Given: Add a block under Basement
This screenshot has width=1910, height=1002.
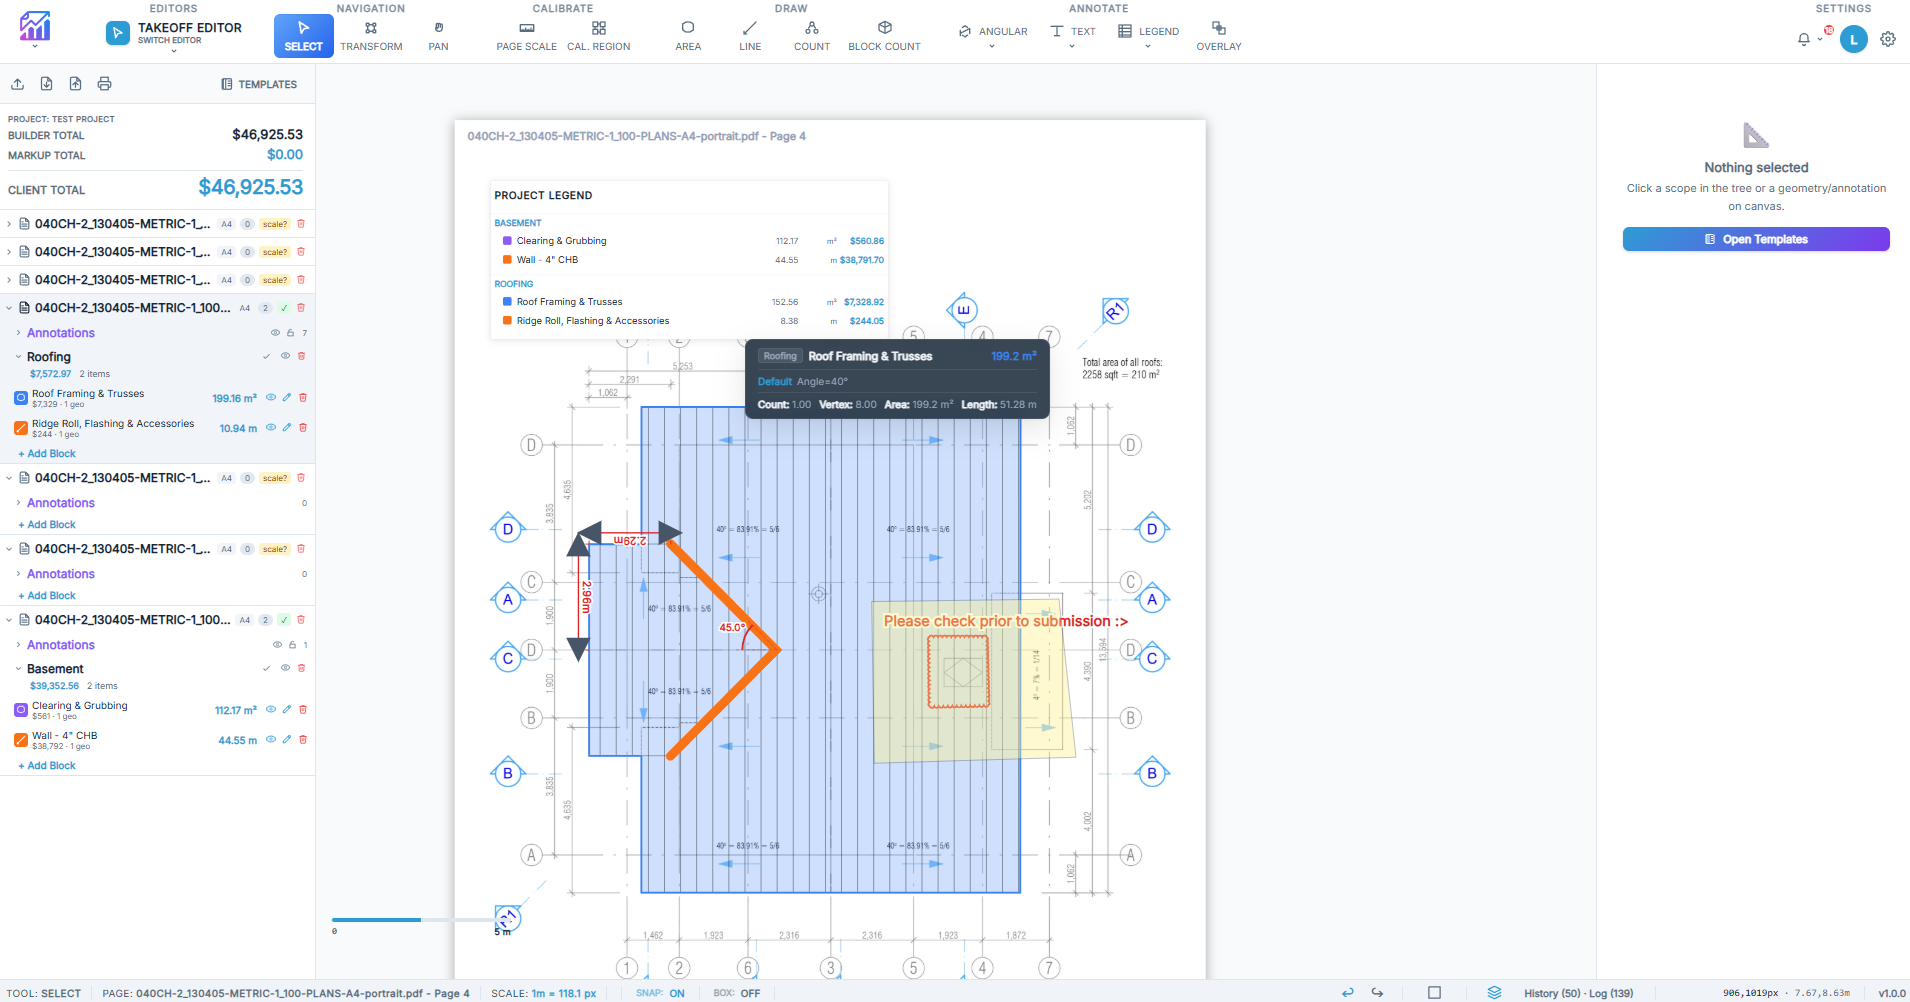Looking at the screenshot, I should tap(47, 766).
